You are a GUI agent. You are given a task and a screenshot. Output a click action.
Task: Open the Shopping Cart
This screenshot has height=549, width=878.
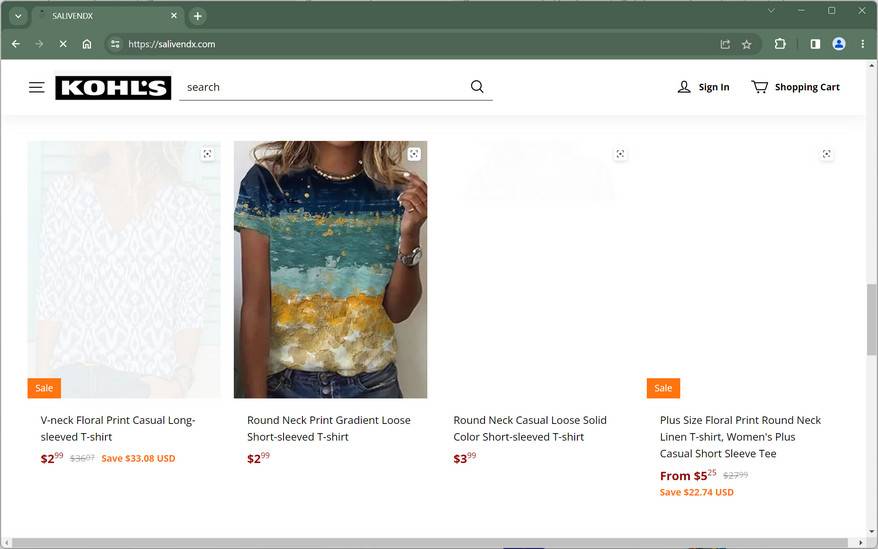point(795,87)
